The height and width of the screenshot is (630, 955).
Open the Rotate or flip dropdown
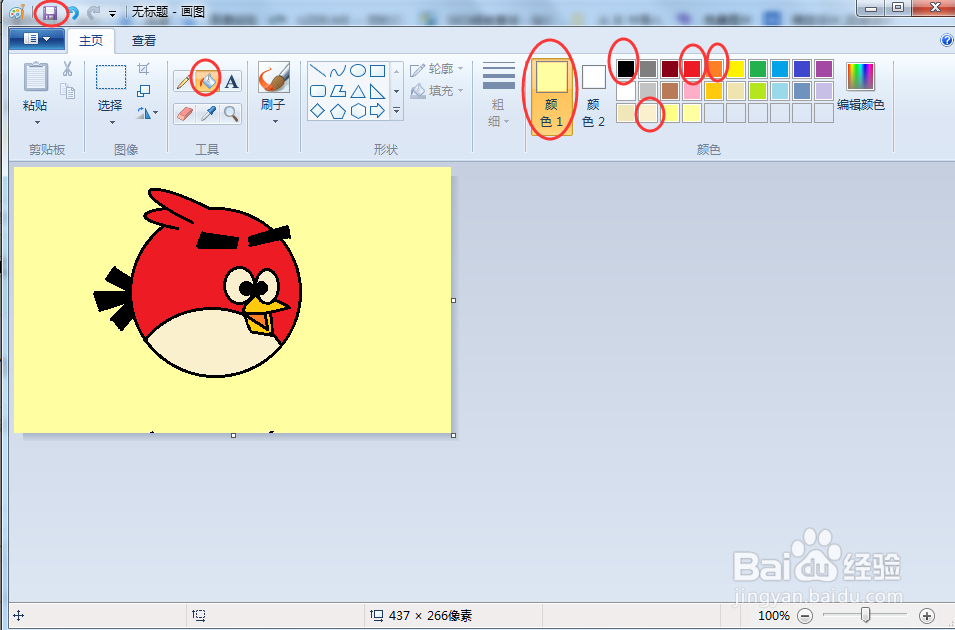coord(147,113)
